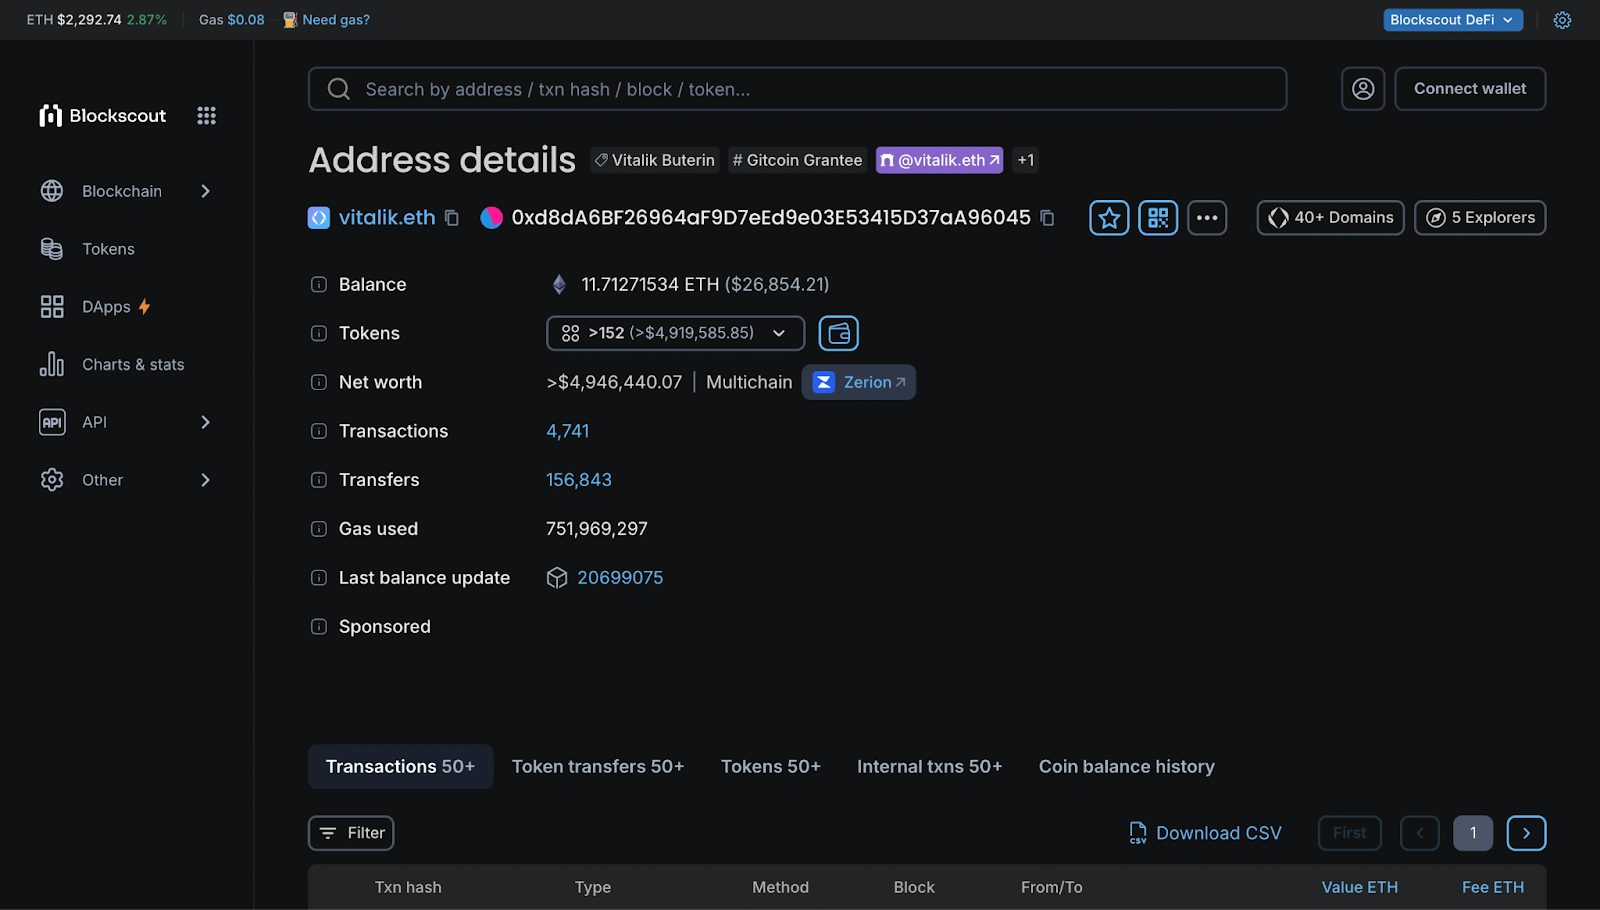
Task: Click the Gas $0.08 price indicator
Action: [x=232, y=20]
